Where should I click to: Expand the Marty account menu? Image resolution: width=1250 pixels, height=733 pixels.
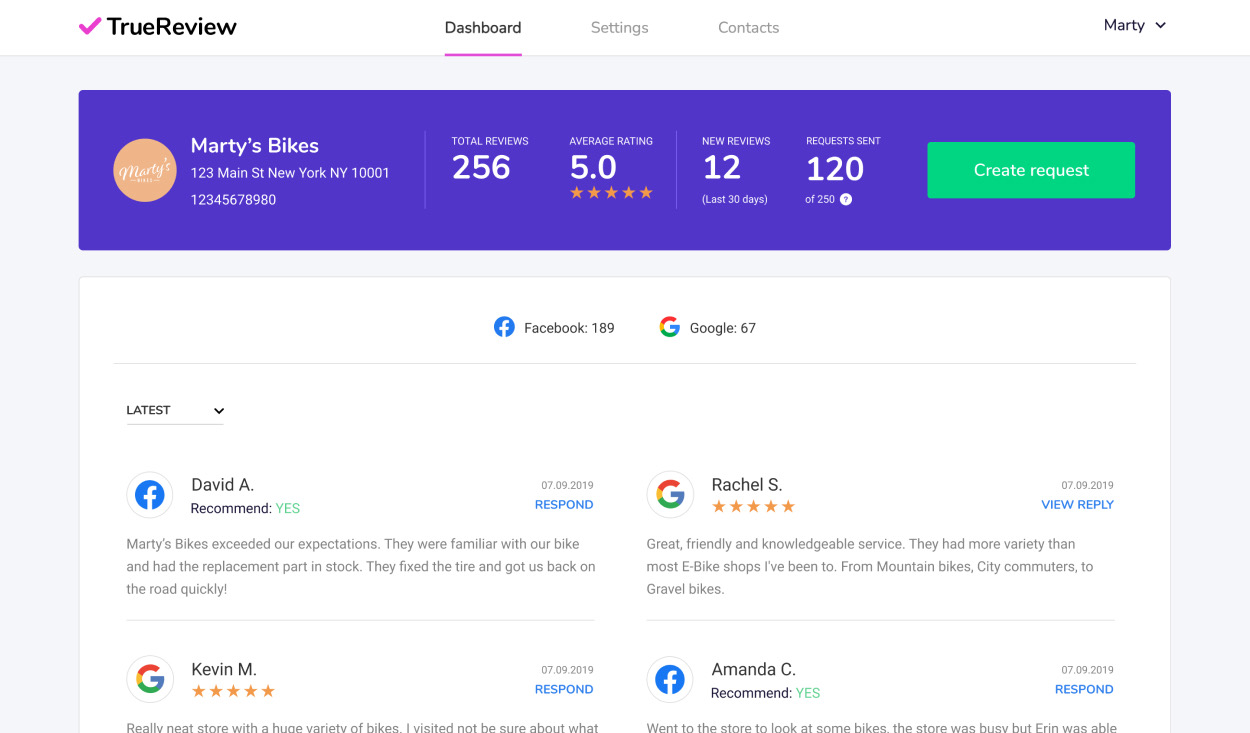coord(1135,25)
